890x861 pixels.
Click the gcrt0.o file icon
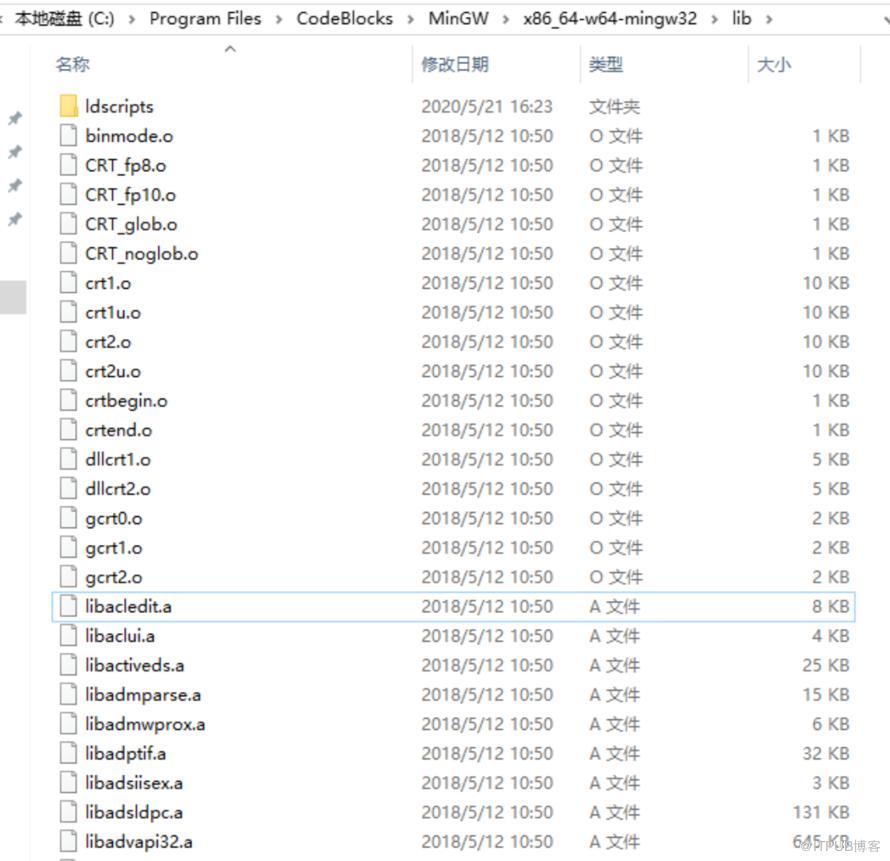(68, 518)
